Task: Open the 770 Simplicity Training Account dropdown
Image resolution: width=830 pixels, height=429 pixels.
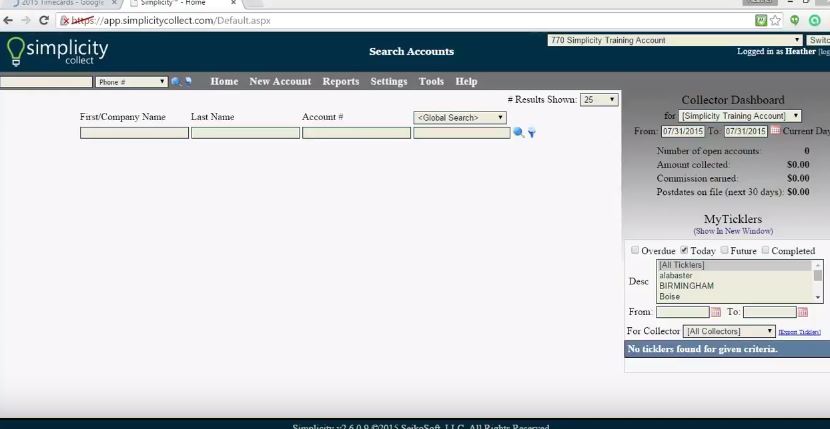Action: point(675,40)
